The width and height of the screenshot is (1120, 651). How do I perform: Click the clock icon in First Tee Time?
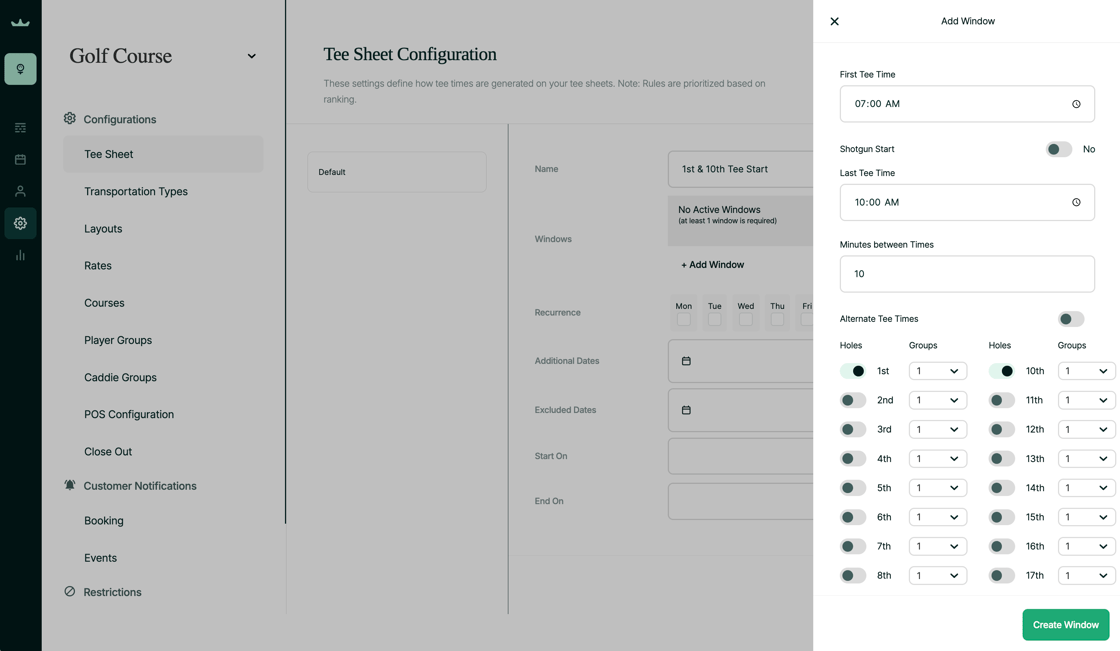click(1076, 104)
